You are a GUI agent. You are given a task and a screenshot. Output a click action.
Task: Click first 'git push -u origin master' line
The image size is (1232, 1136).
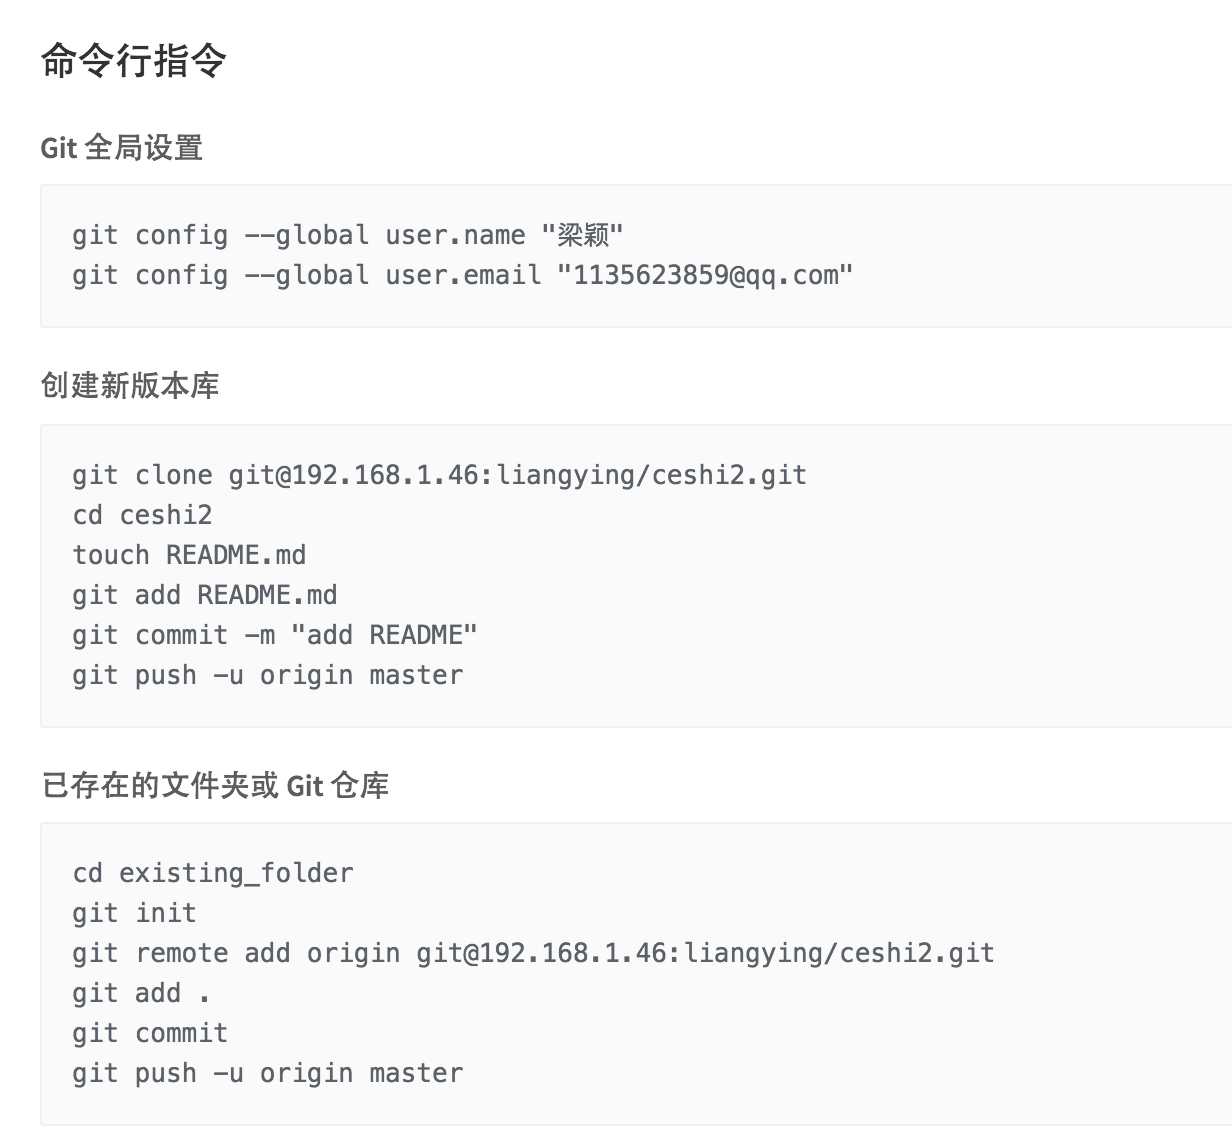(268, 675)
